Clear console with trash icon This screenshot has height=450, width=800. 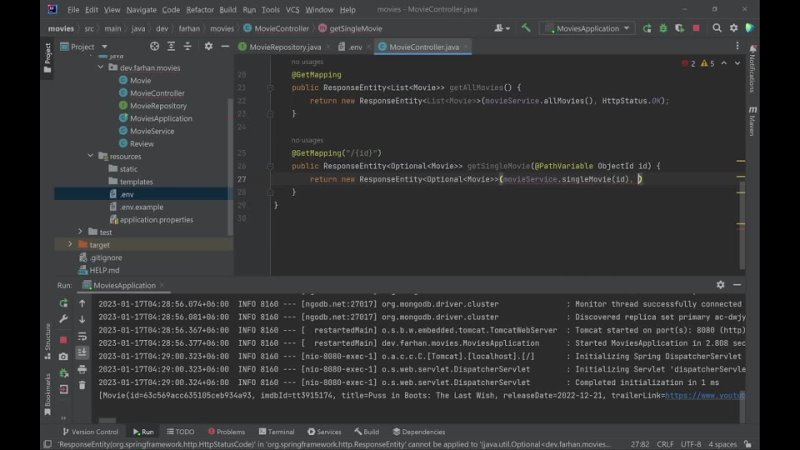82,385
